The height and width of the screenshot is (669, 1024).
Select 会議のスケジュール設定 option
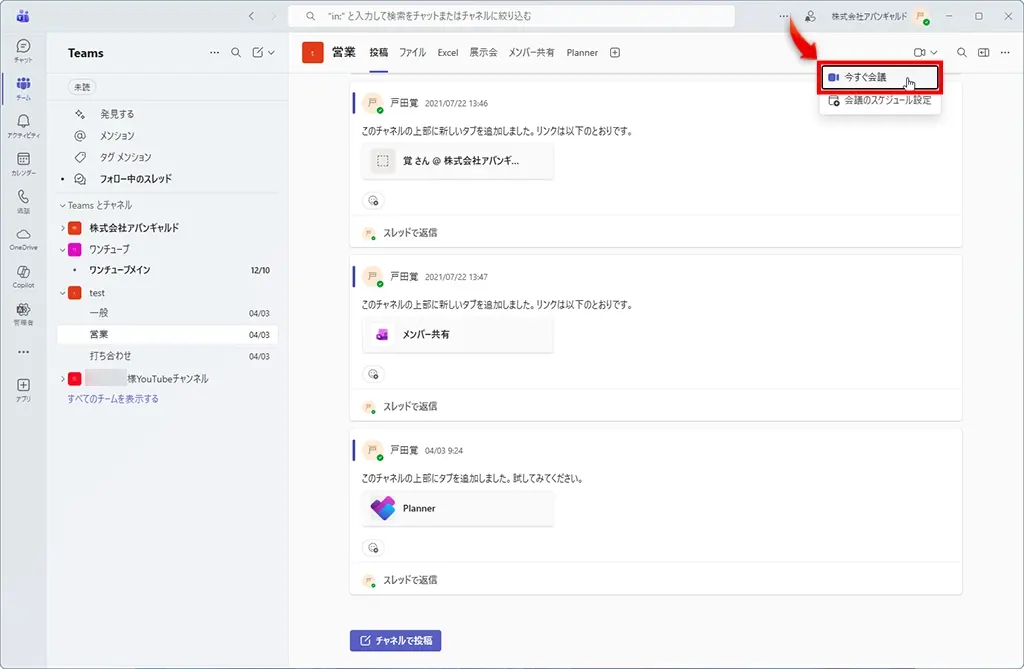(888, 100)
